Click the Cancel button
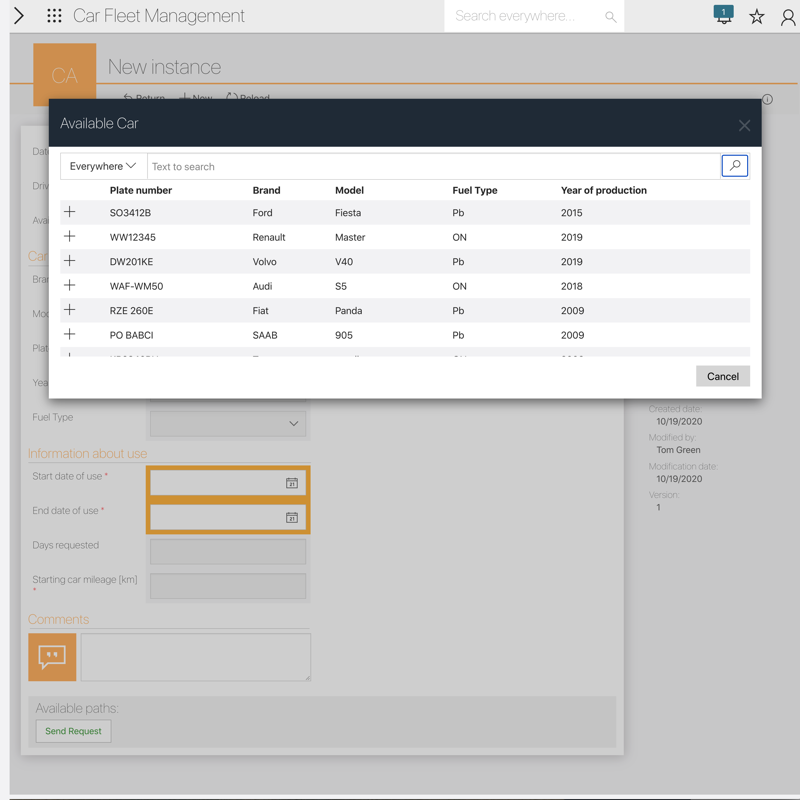 pyautogui.click(x=722, y=377)
